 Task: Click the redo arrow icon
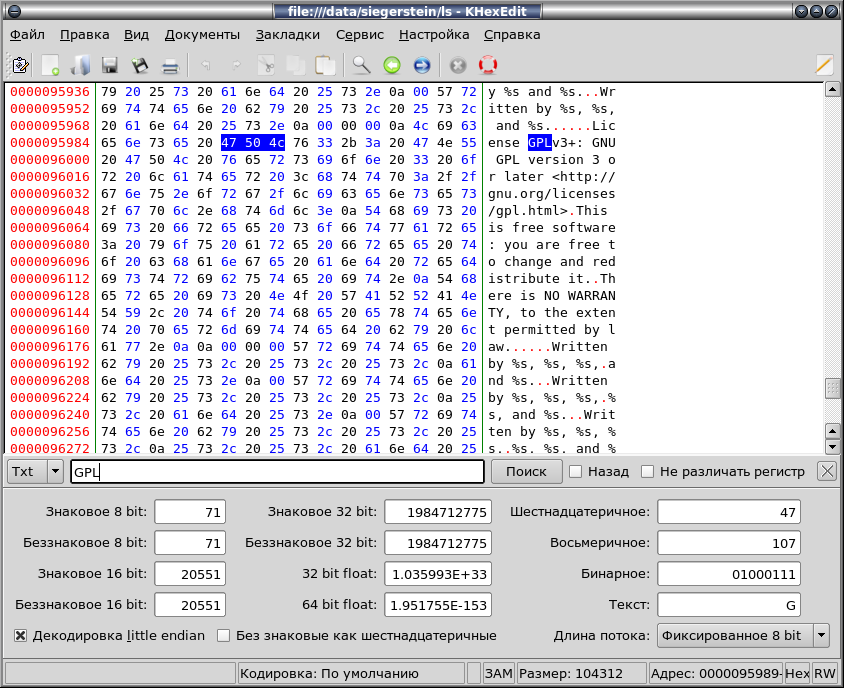[236, 65]
